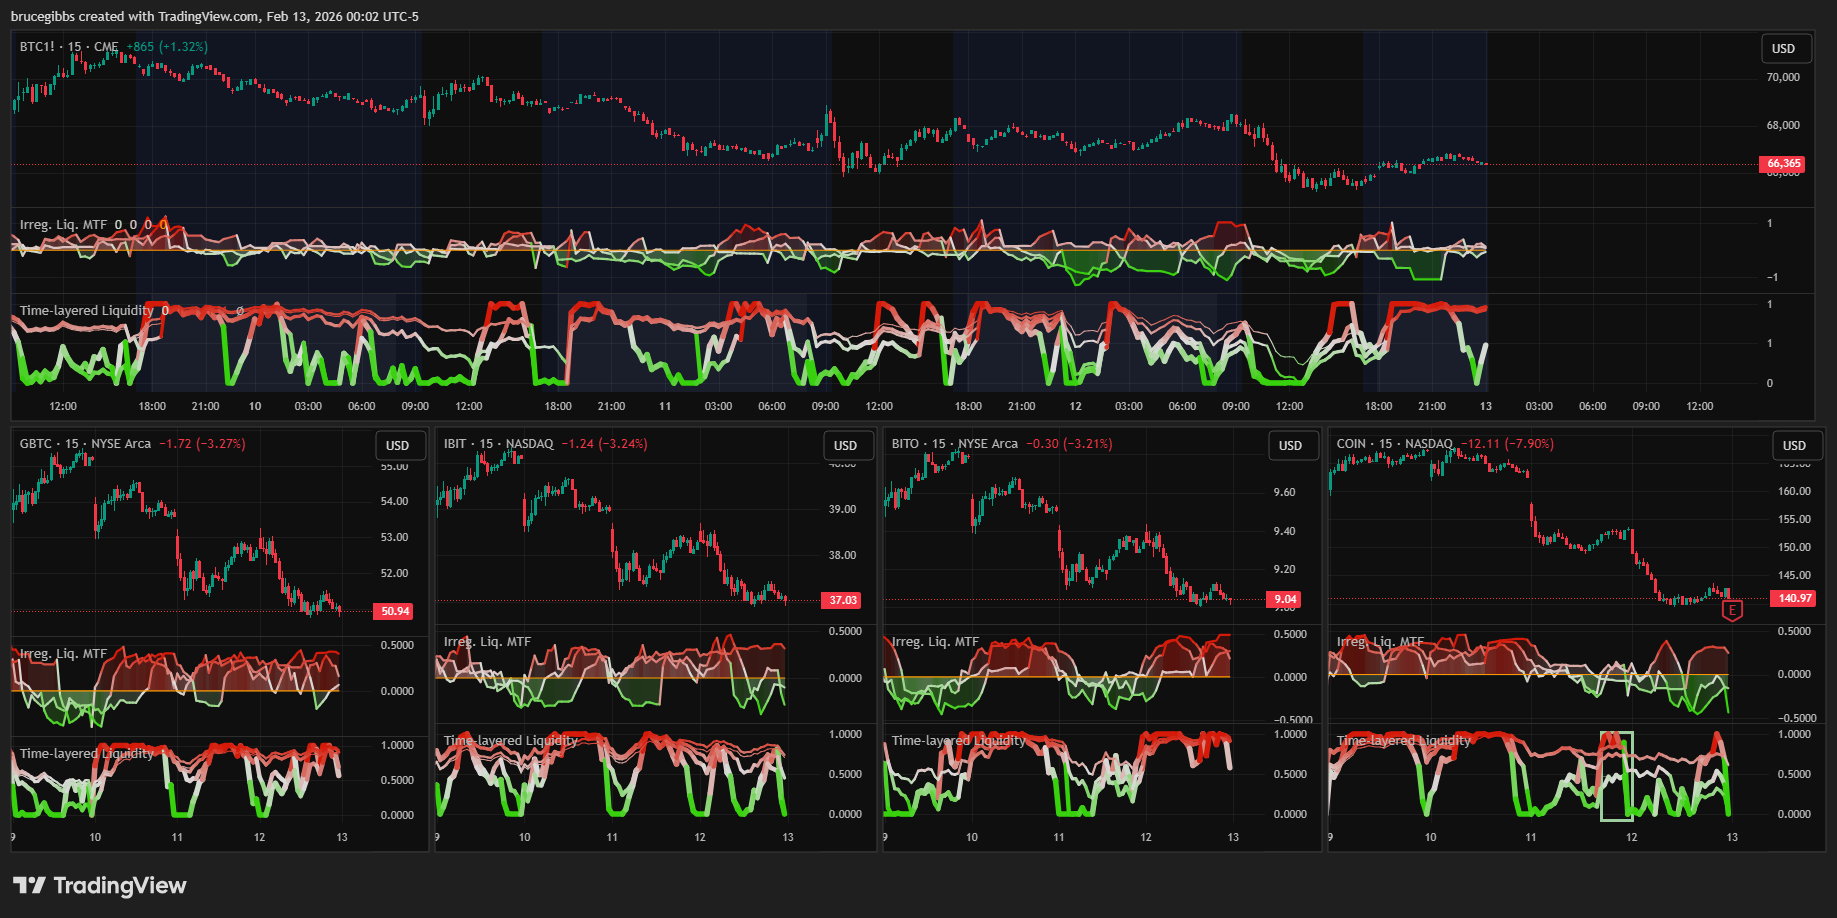Image resolution: width=1837 pixels, height=918 pixels.
Task: Click the 66,365 BTC price label
Action: [x=1783, y=164]
